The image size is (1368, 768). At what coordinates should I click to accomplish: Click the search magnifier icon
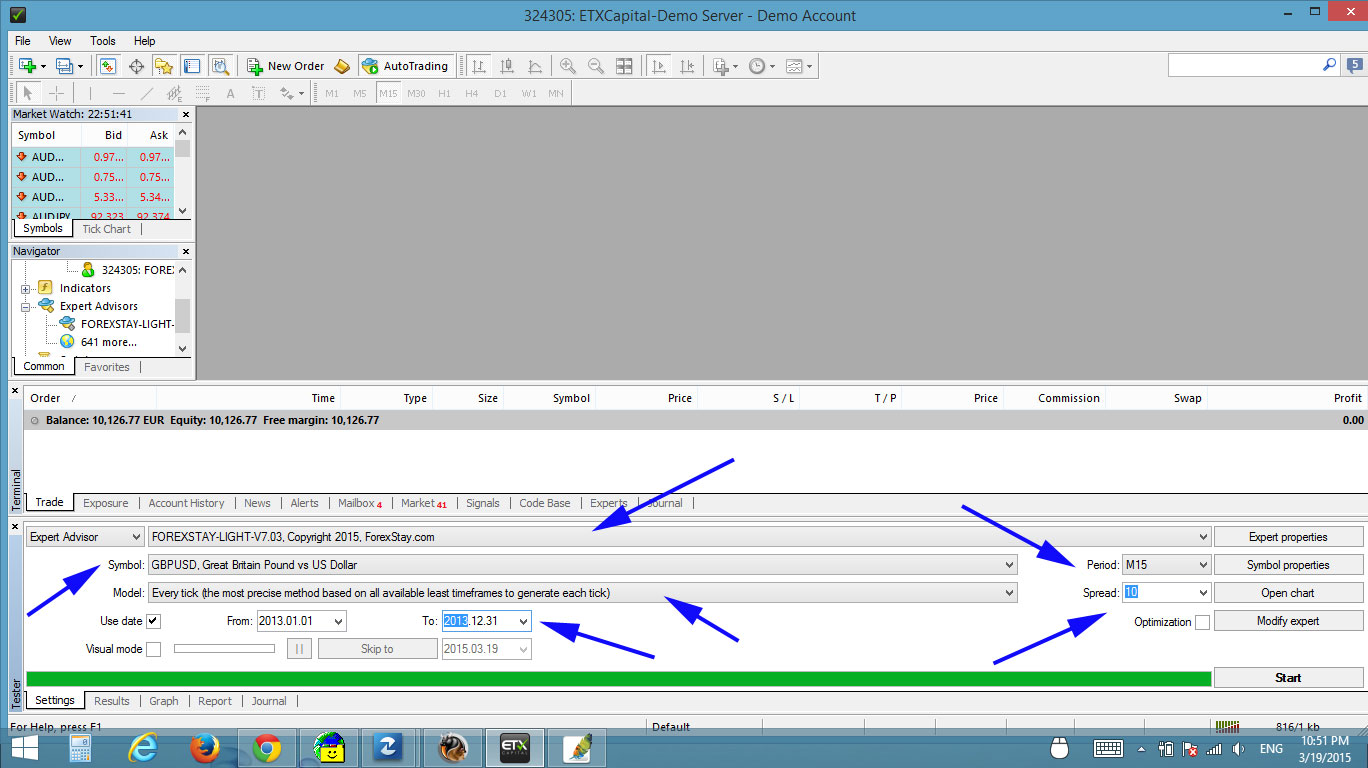[x=1329, y=64]
